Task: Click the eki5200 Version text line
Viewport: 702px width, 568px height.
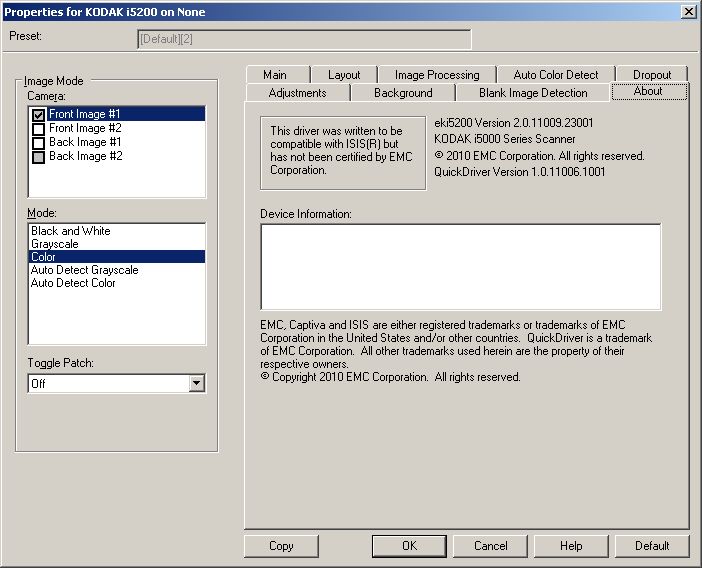Action: point(514,123)
